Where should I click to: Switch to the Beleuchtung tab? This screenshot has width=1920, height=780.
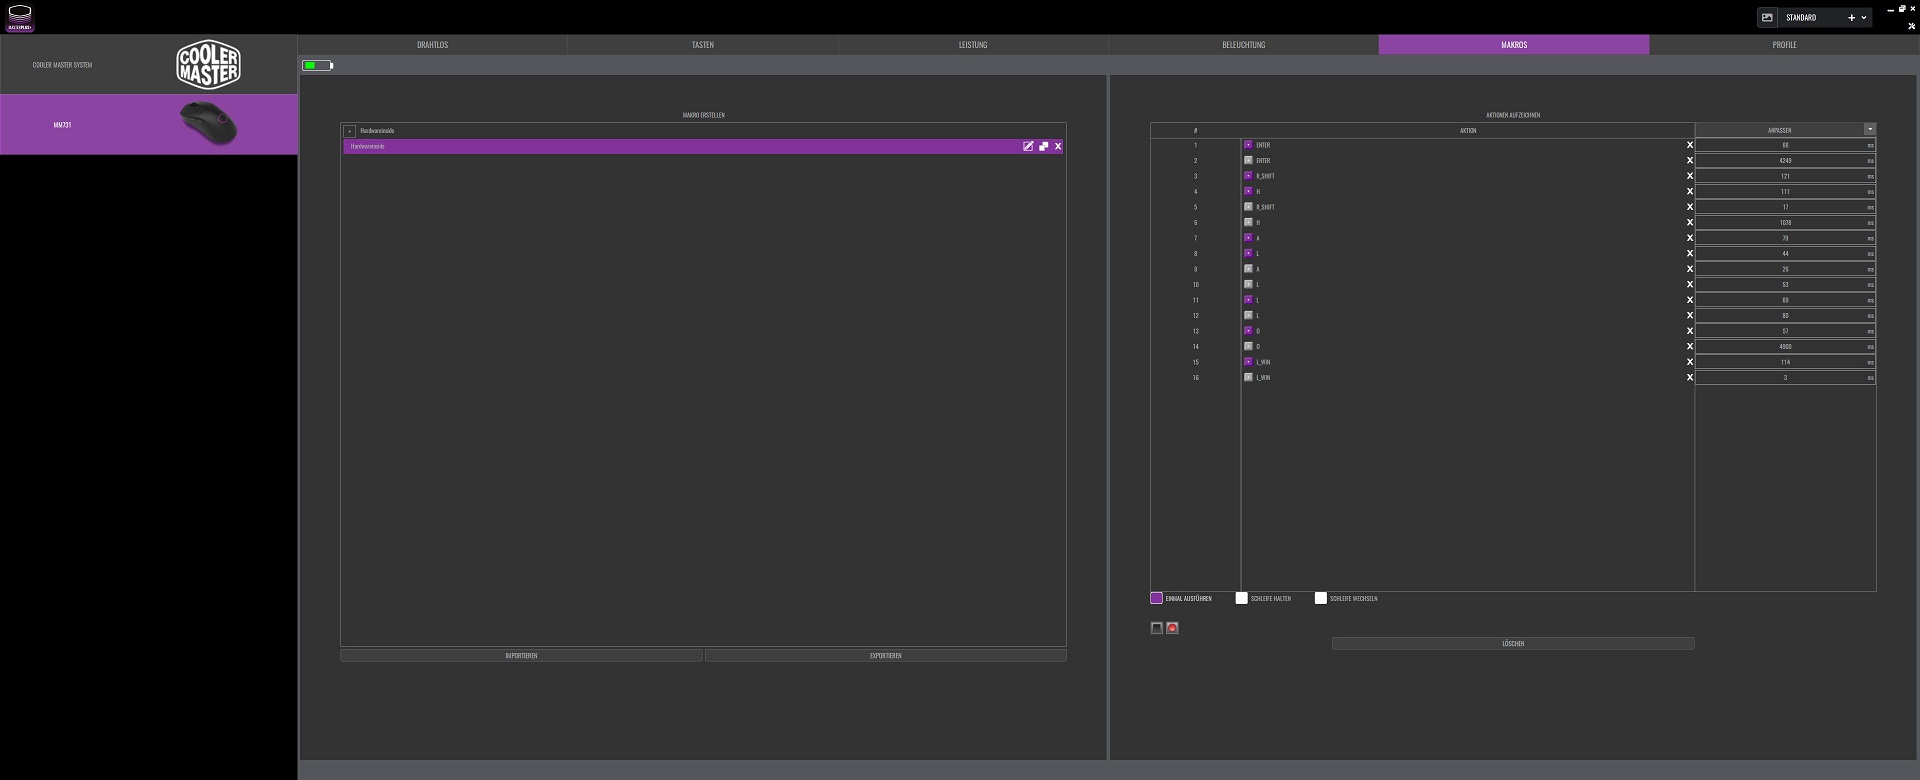point(1243,45)
